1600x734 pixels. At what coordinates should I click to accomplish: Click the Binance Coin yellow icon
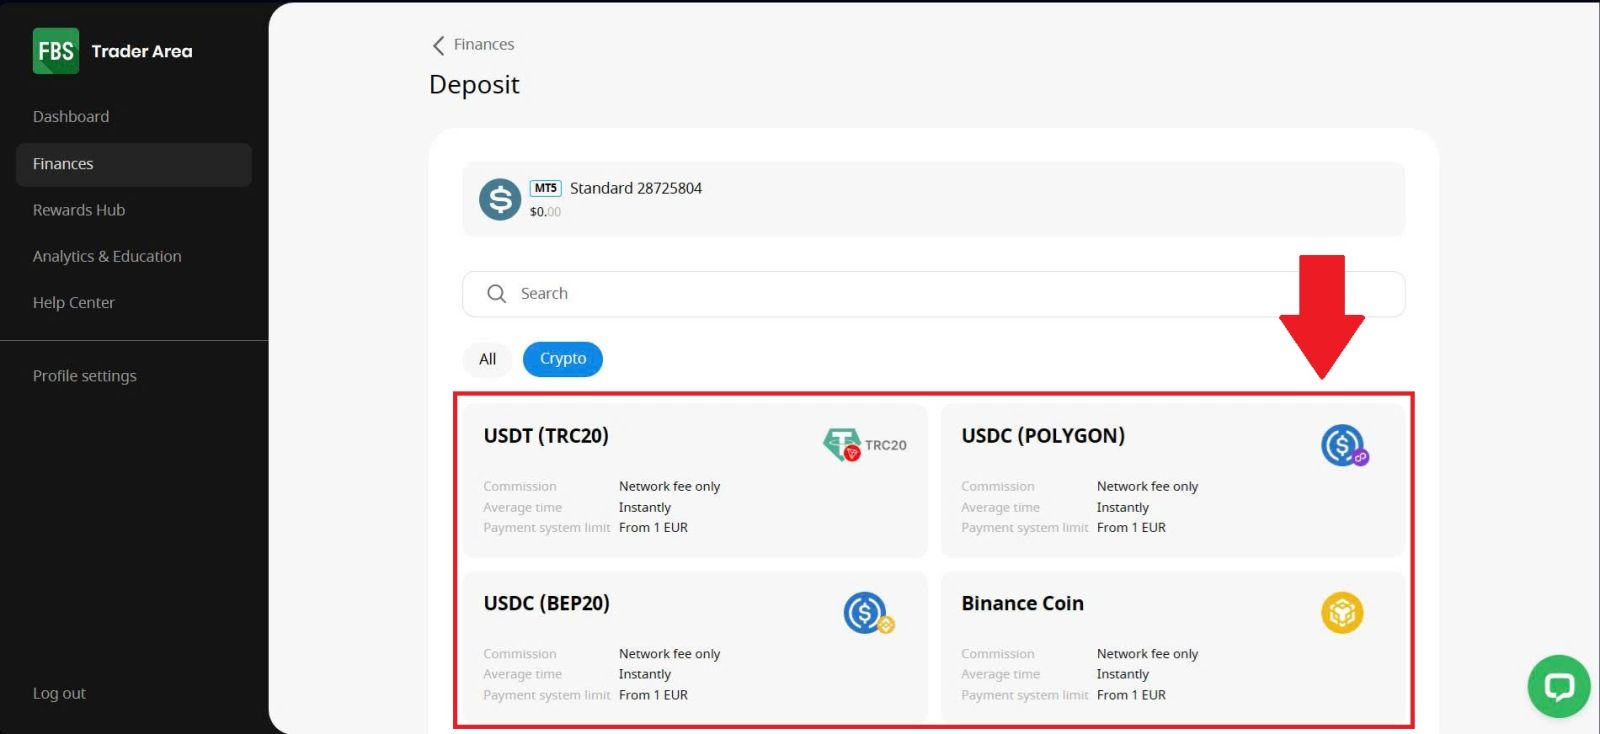pyautogui.click(x=1342, y=612)
